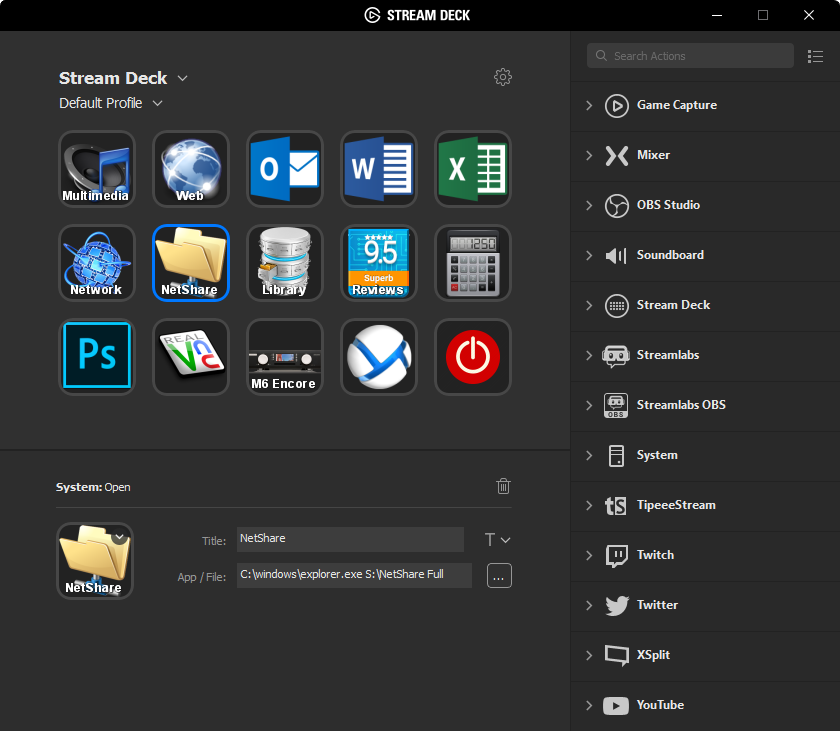Toggle the action list view icon
840x731 pixels.
(815, 56)
